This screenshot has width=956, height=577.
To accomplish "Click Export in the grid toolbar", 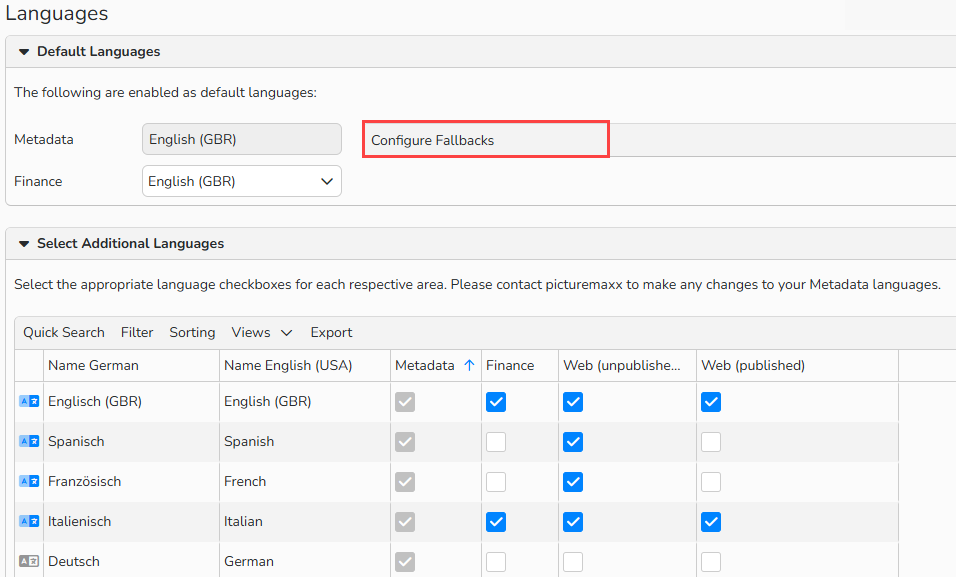I will [x=331, y=332].
